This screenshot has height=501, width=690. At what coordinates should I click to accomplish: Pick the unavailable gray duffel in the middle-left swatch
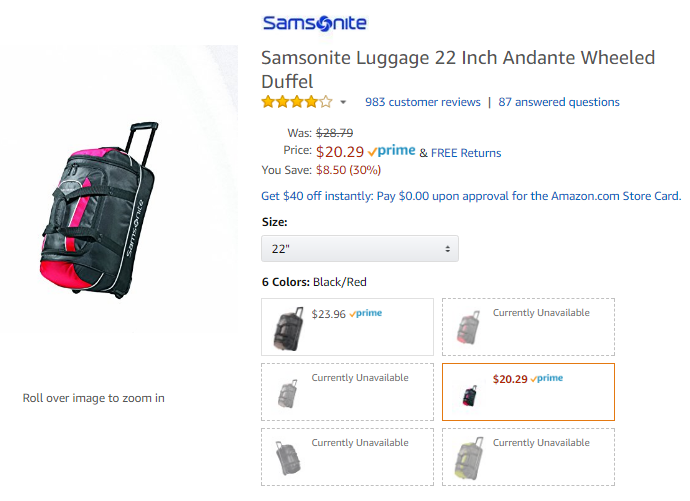coord(347,392)
